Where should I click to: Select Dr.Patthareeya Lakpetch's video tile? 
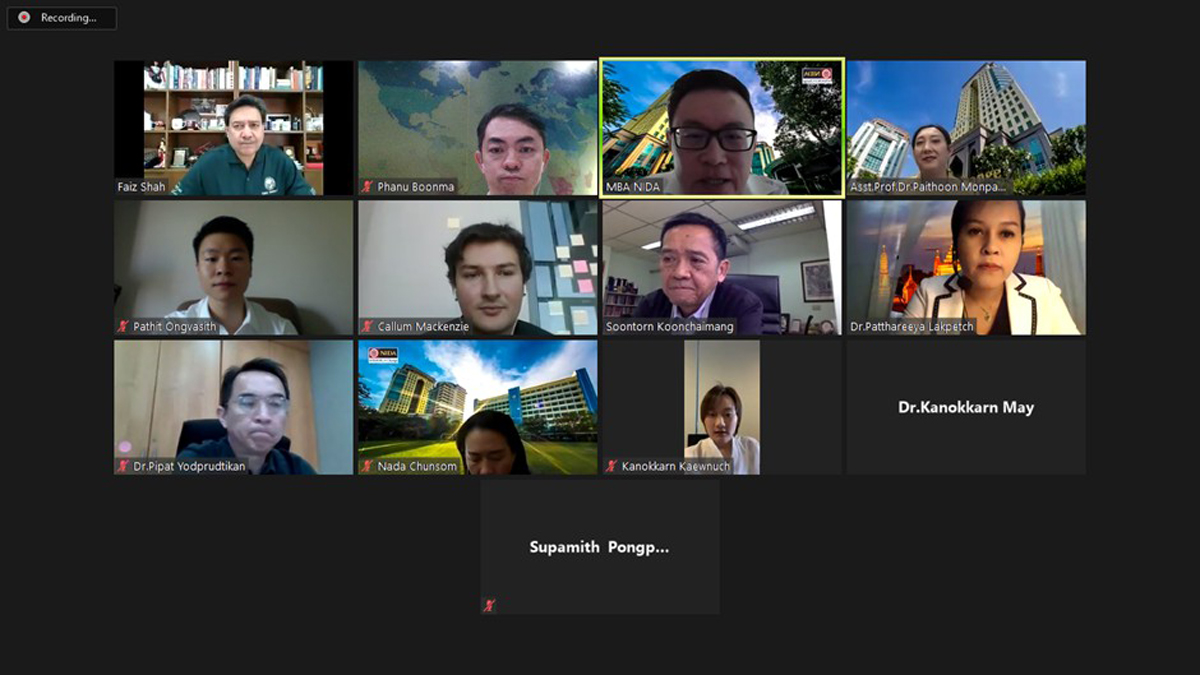966,267
